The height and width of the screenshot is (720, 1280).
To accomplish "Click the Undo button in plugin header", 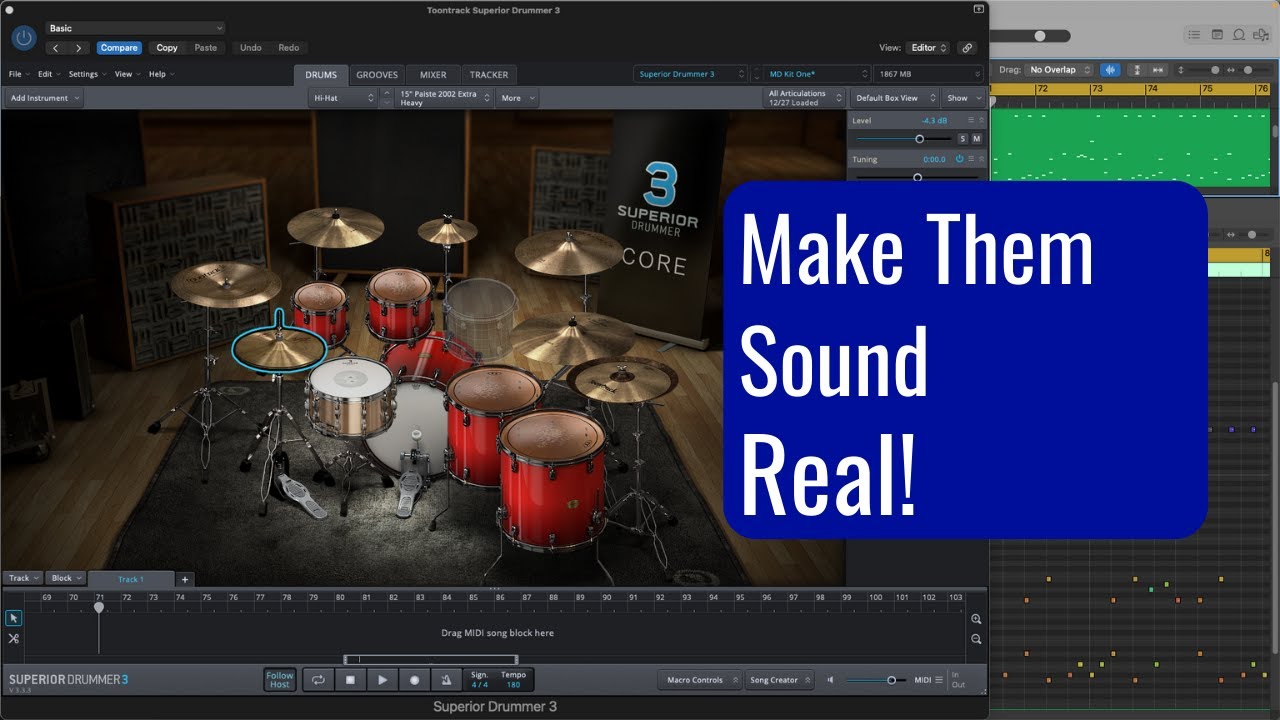I will coord(251,48).
